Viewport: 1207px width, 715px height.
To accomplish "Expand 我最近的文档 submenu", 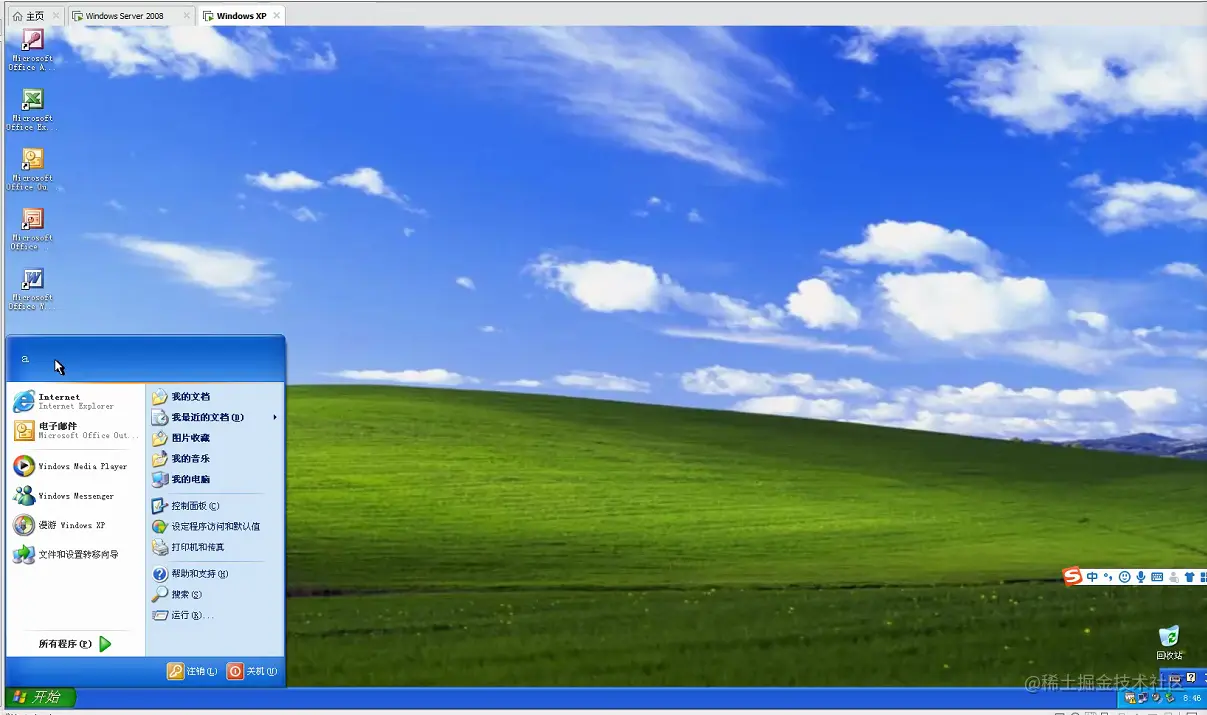I will pyautogui.click(x=214, y=417).
